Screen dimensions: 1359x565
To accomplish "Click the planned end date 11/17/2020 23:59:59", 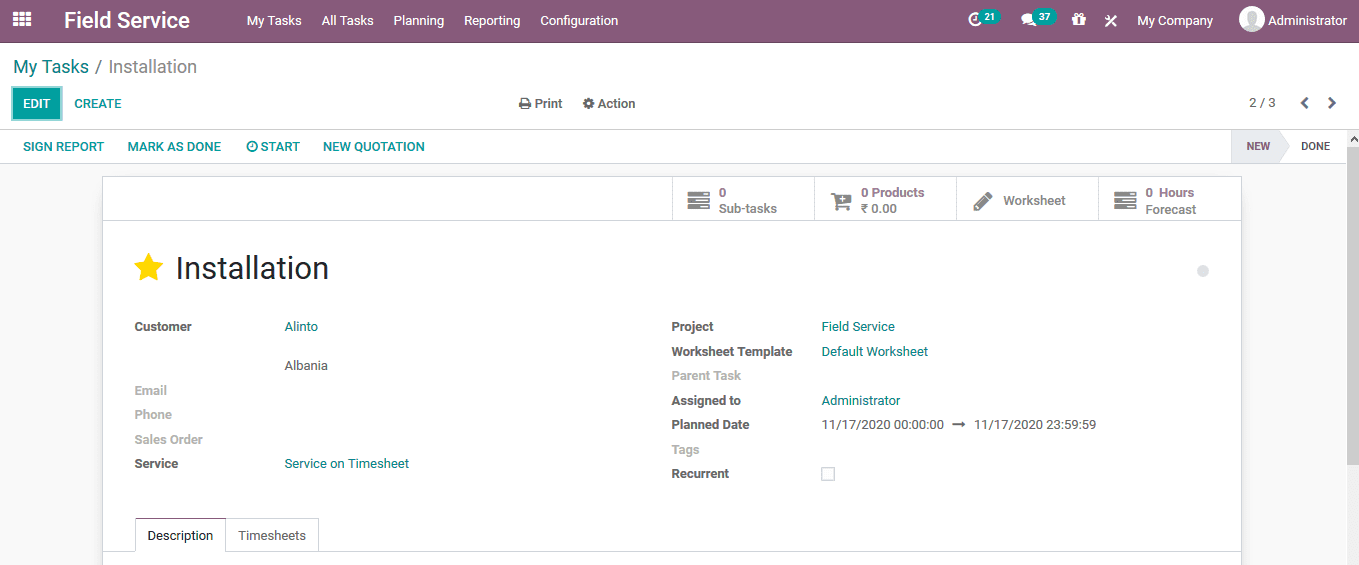I will click(x=1035, y=425).
